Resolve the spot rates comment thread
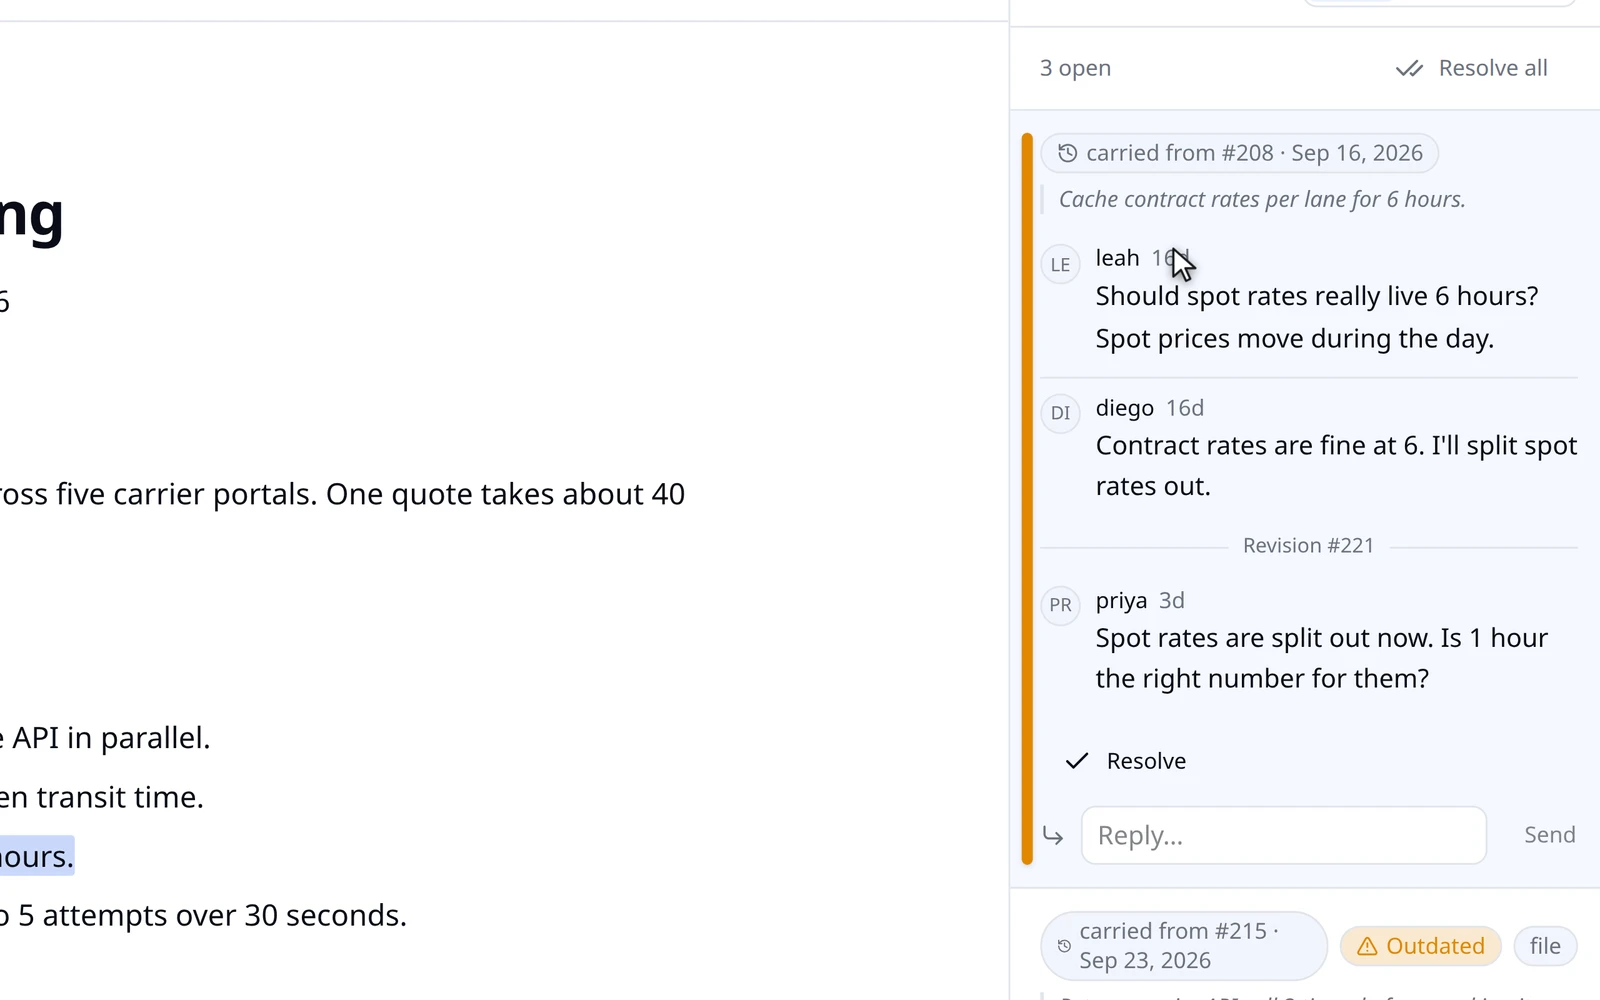The width and height of the screenshot is (1600, 1000). tap(1126, 761)
